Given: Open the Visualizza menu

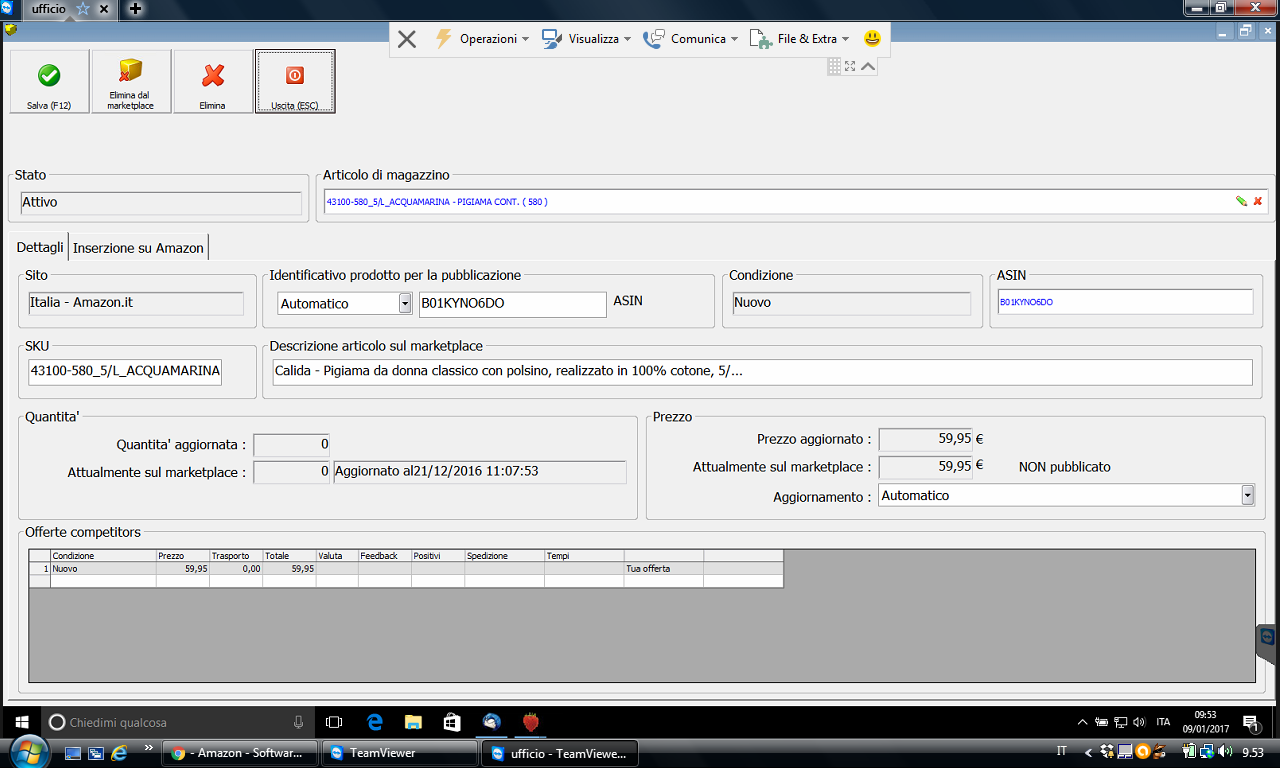Looking at the screenshot, I should click(x=587, y=39).
